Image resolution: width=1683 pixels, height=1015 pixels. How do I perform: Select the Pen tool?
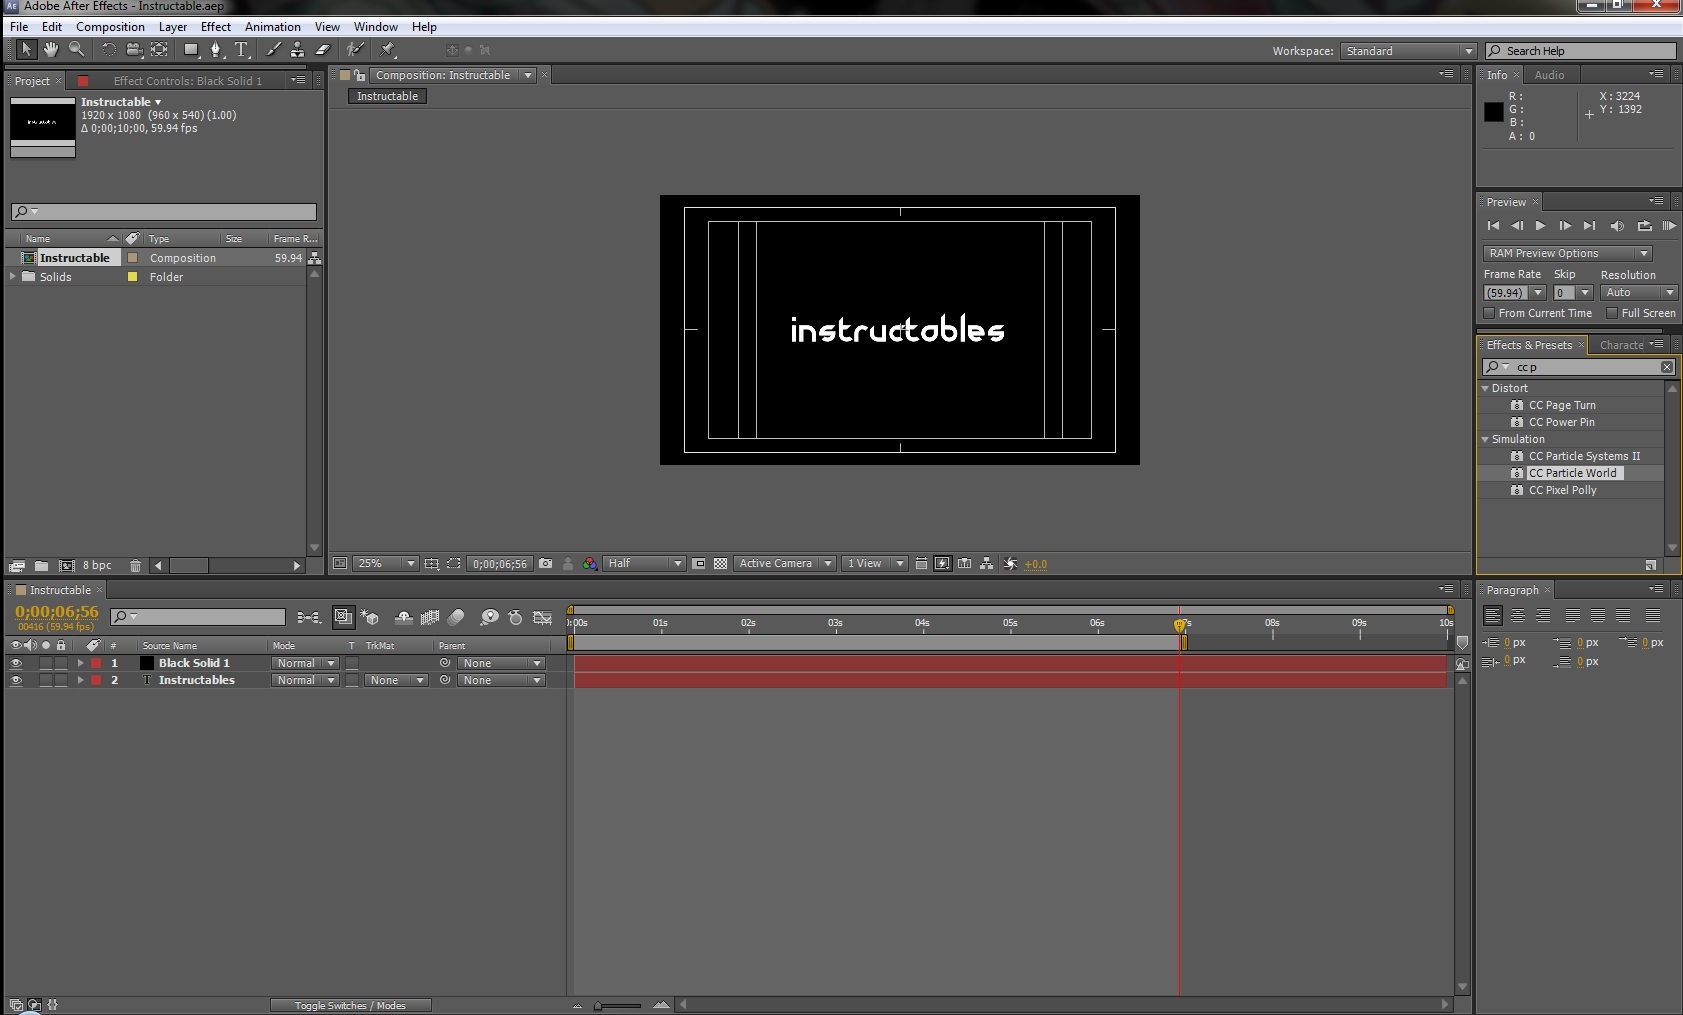(x=215, y=49)
